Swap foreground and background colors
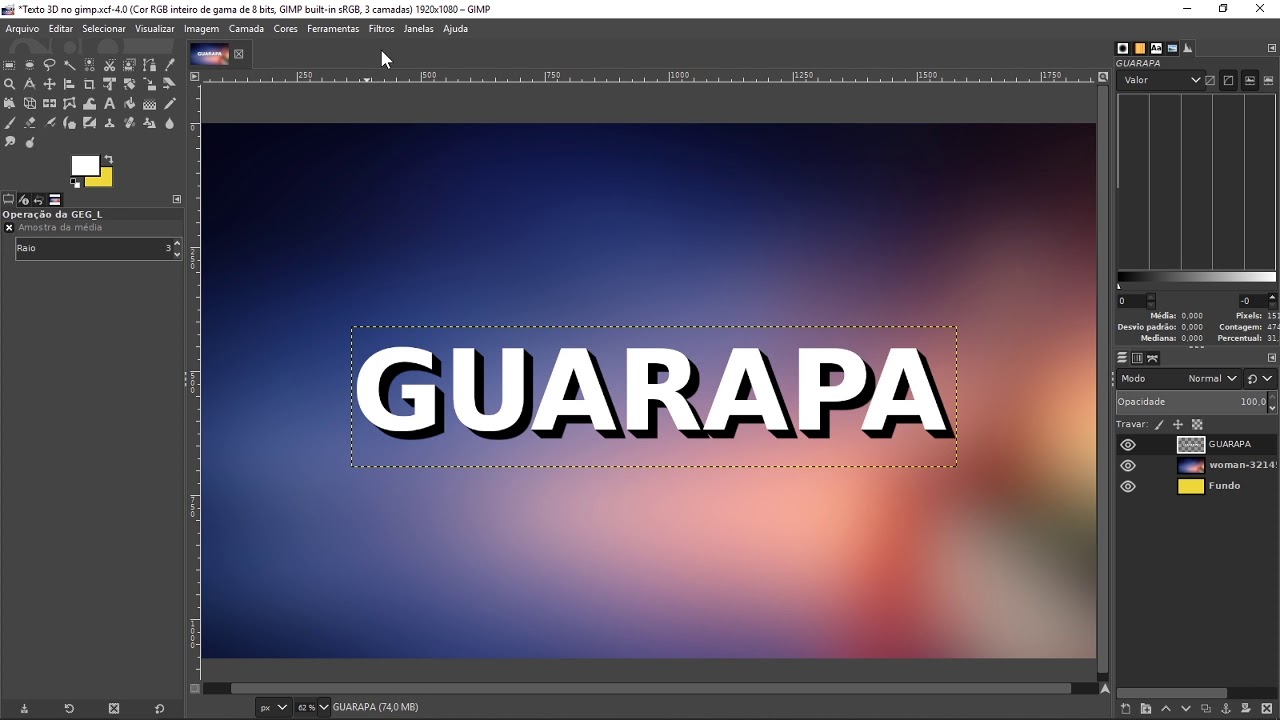The image size is (1280, 720). pyautogui.click(x=108, y=160)
